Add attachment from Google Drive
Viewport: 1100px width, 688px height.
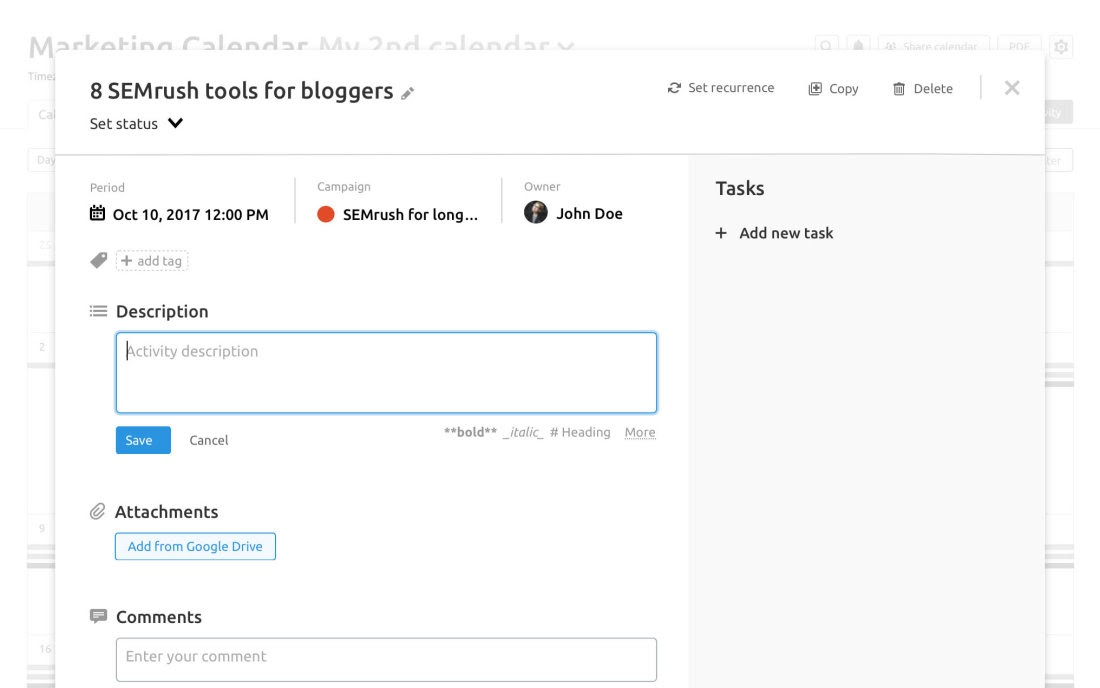click(195, 546)
